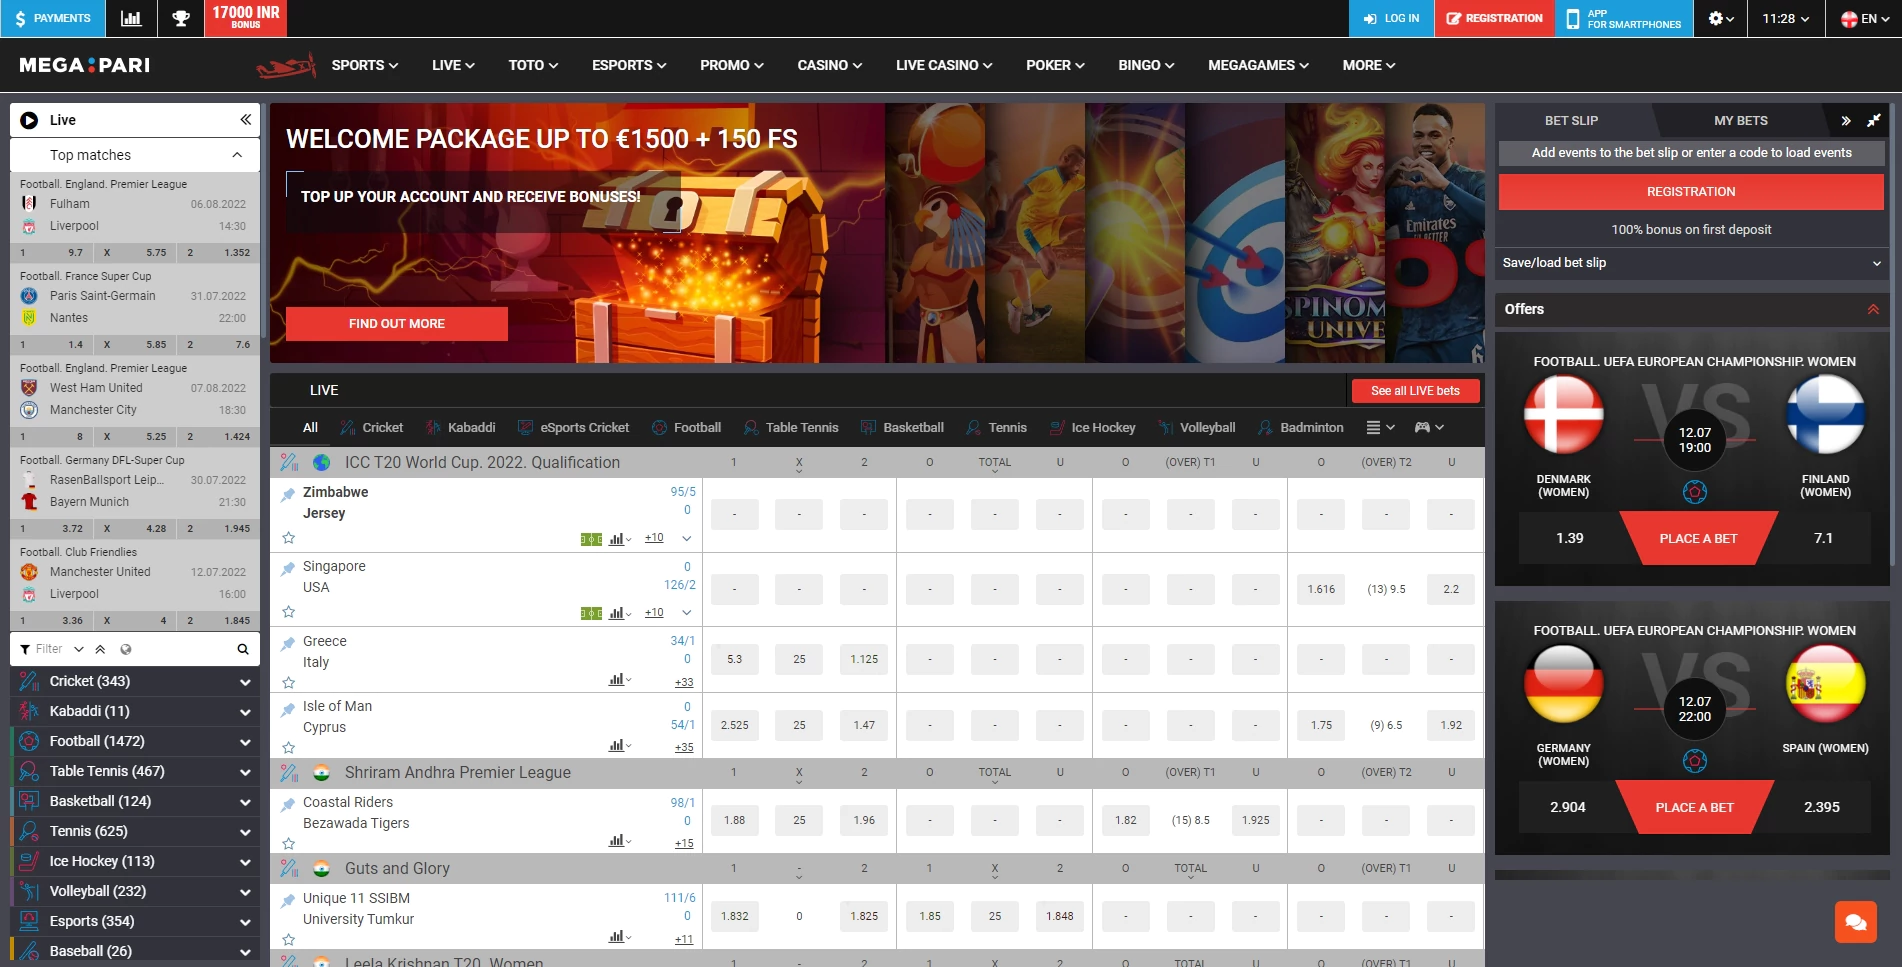
Task: Open the PAYMENTS button
Action: click(52, 18)
